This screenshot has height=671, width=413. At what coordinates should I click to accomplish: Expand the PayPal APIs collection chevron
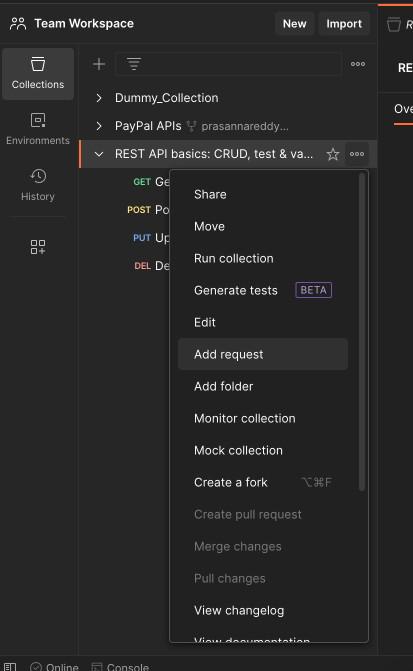[99, 126]
